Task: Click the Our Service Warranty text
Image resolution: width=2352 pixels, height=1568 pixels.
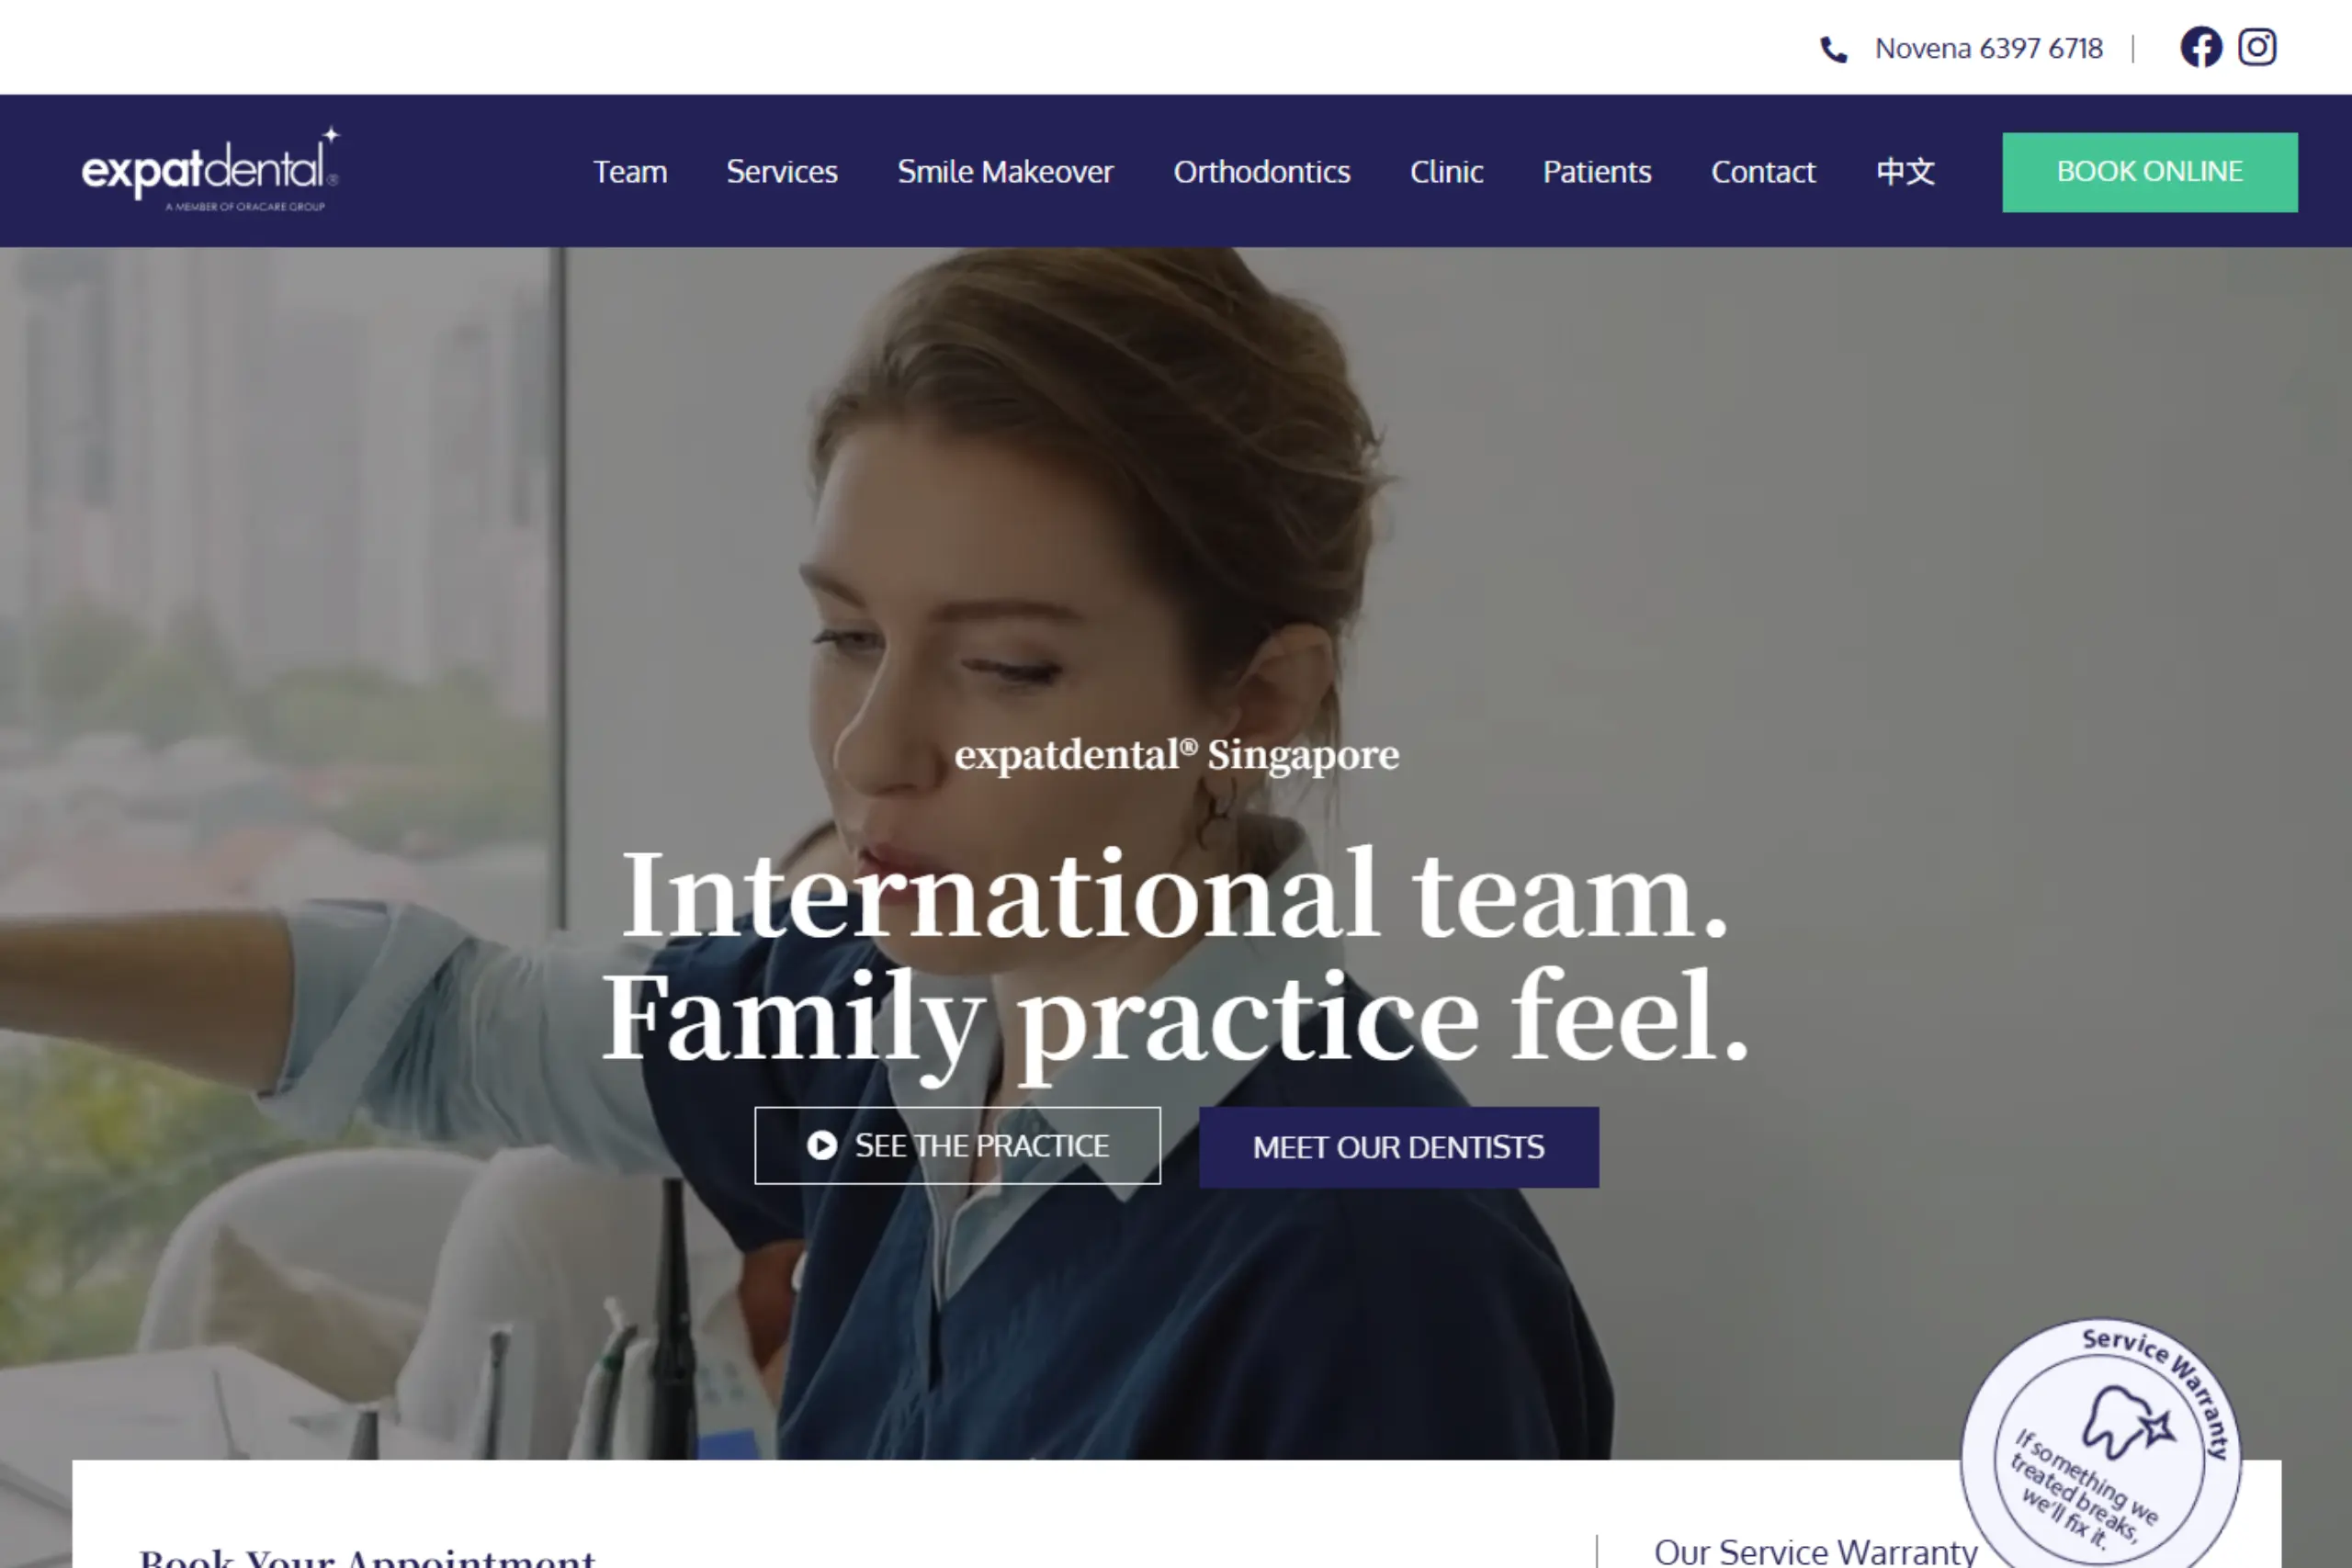Action: (1815, 1551)
